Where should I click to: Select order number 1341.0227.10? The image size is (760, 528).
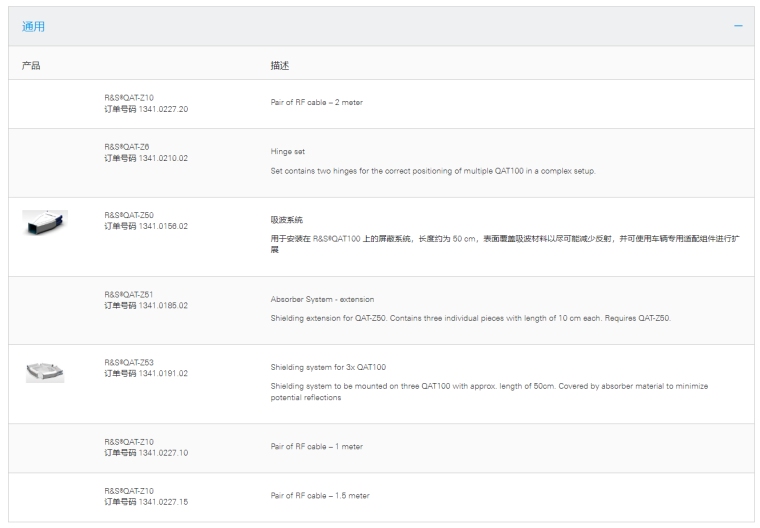click(x=146, y=453)
